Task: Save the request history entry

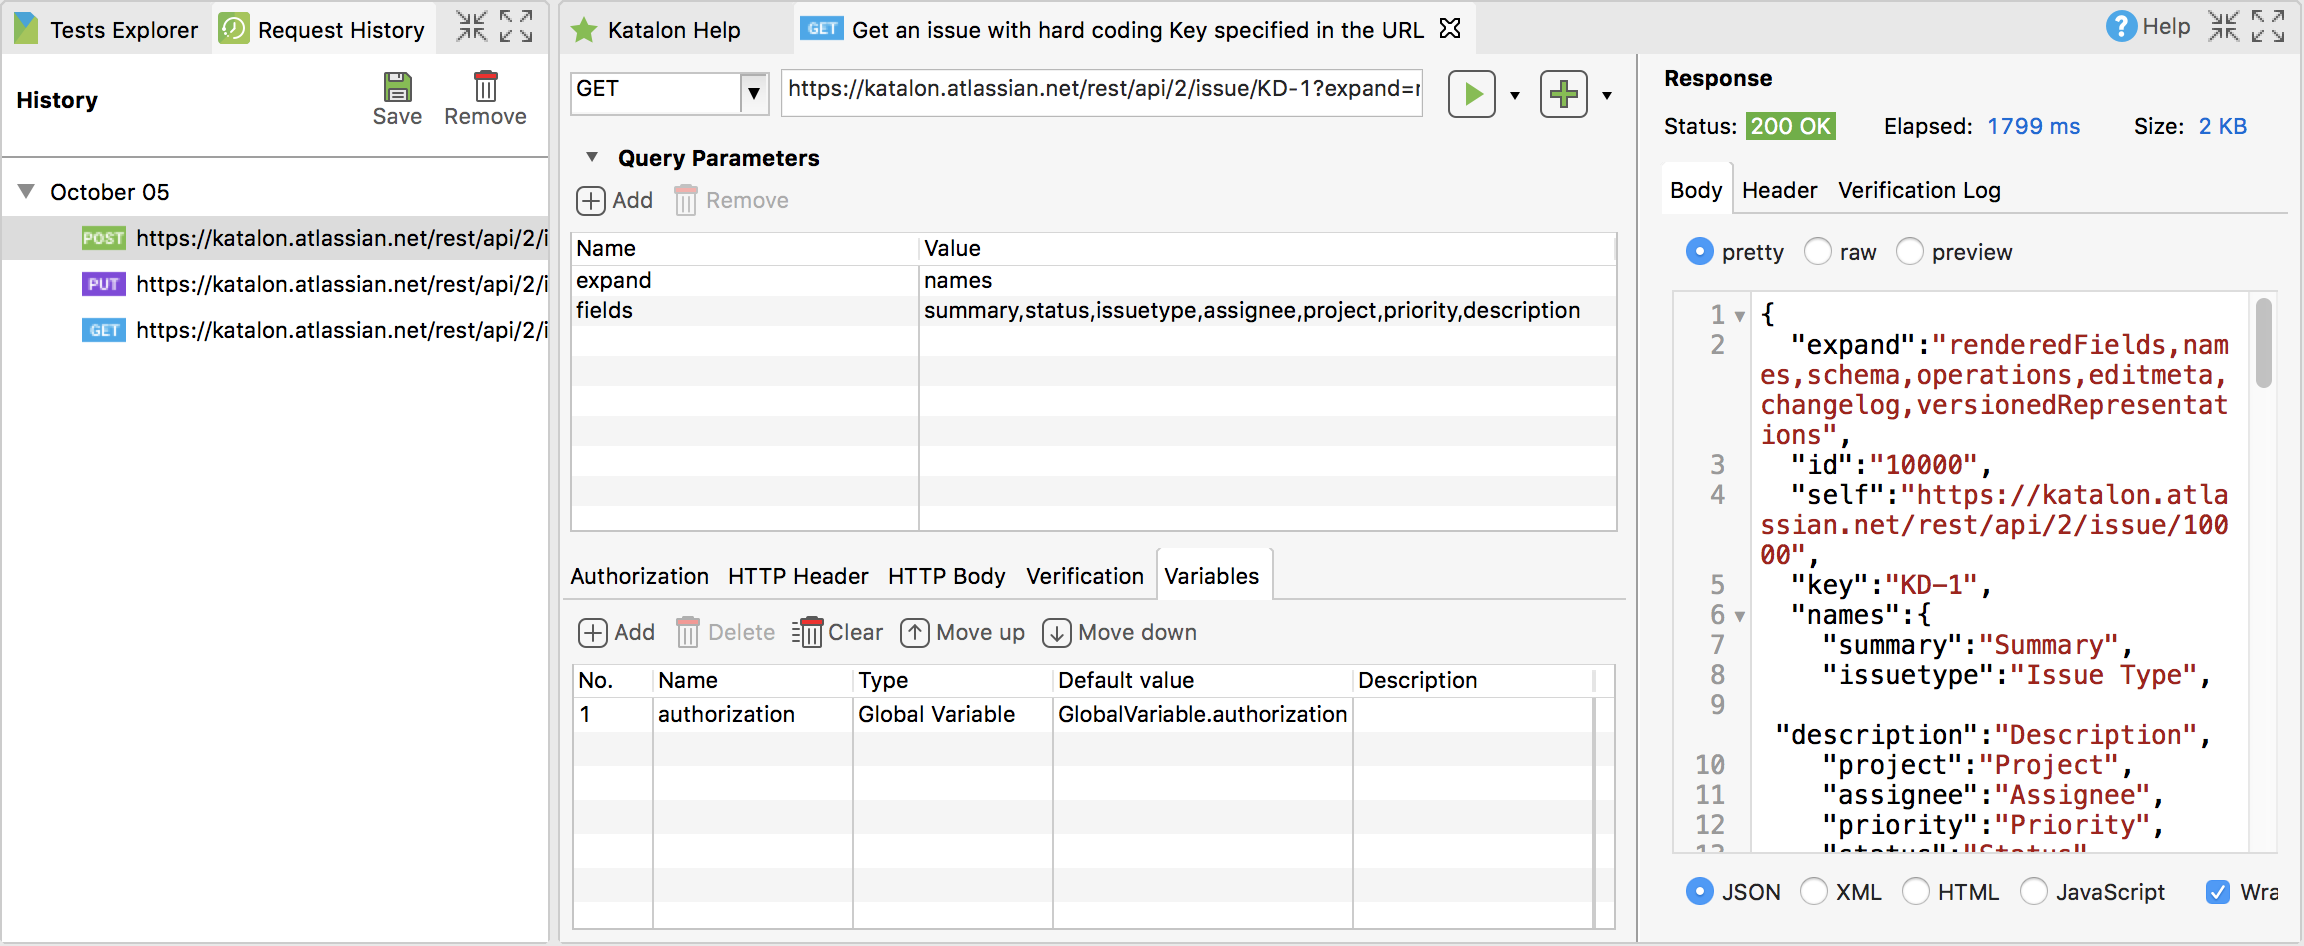Action: pos(397,98)
